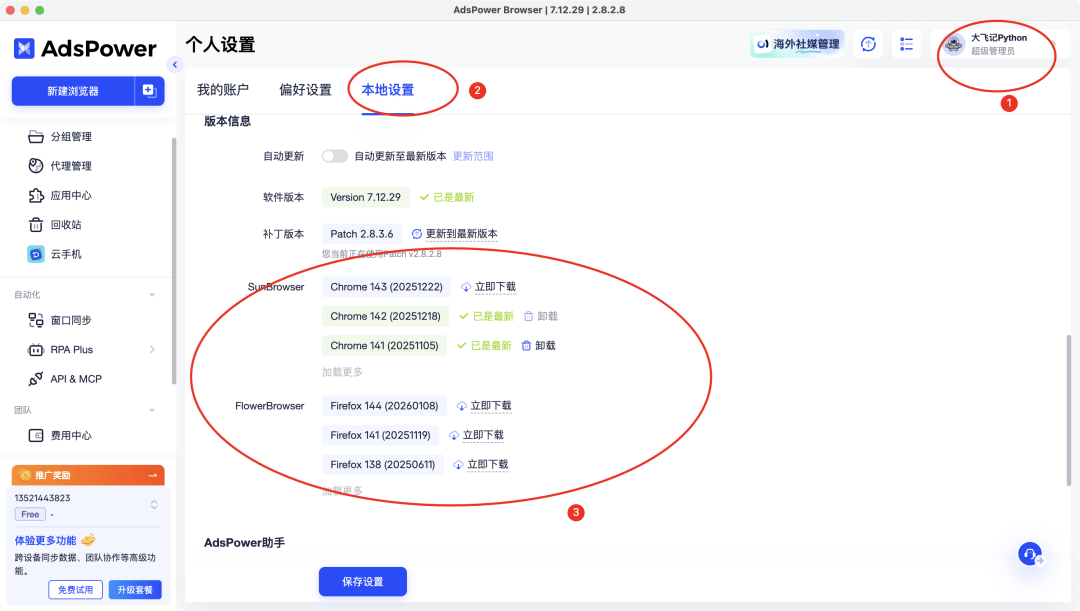This screenshot has width=1080, height=611.
Task: Click 保存设置 button
Action: pos(363,581)
